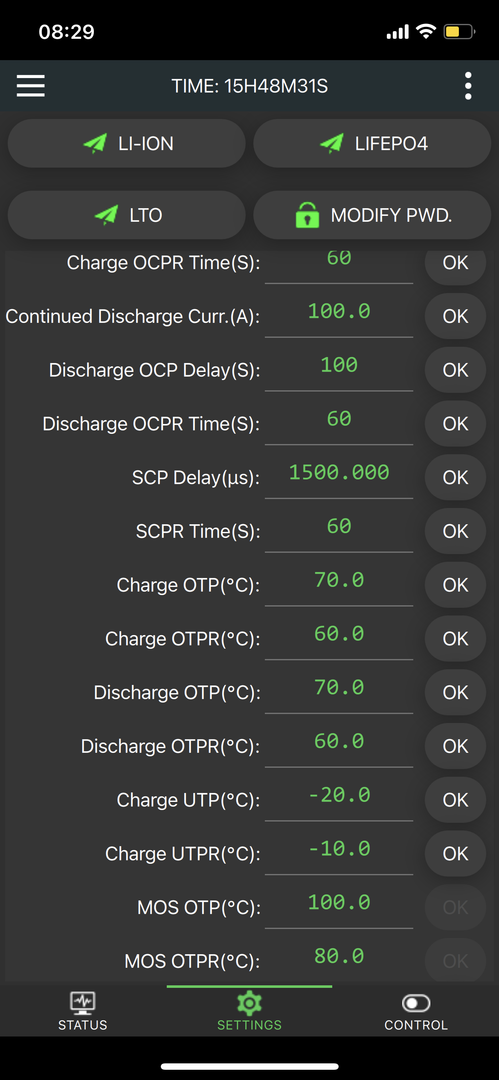Open the hamburger menu
The height and width of the screenshot is (1080, 499).
pyautogui.click(x=31, y=86)
